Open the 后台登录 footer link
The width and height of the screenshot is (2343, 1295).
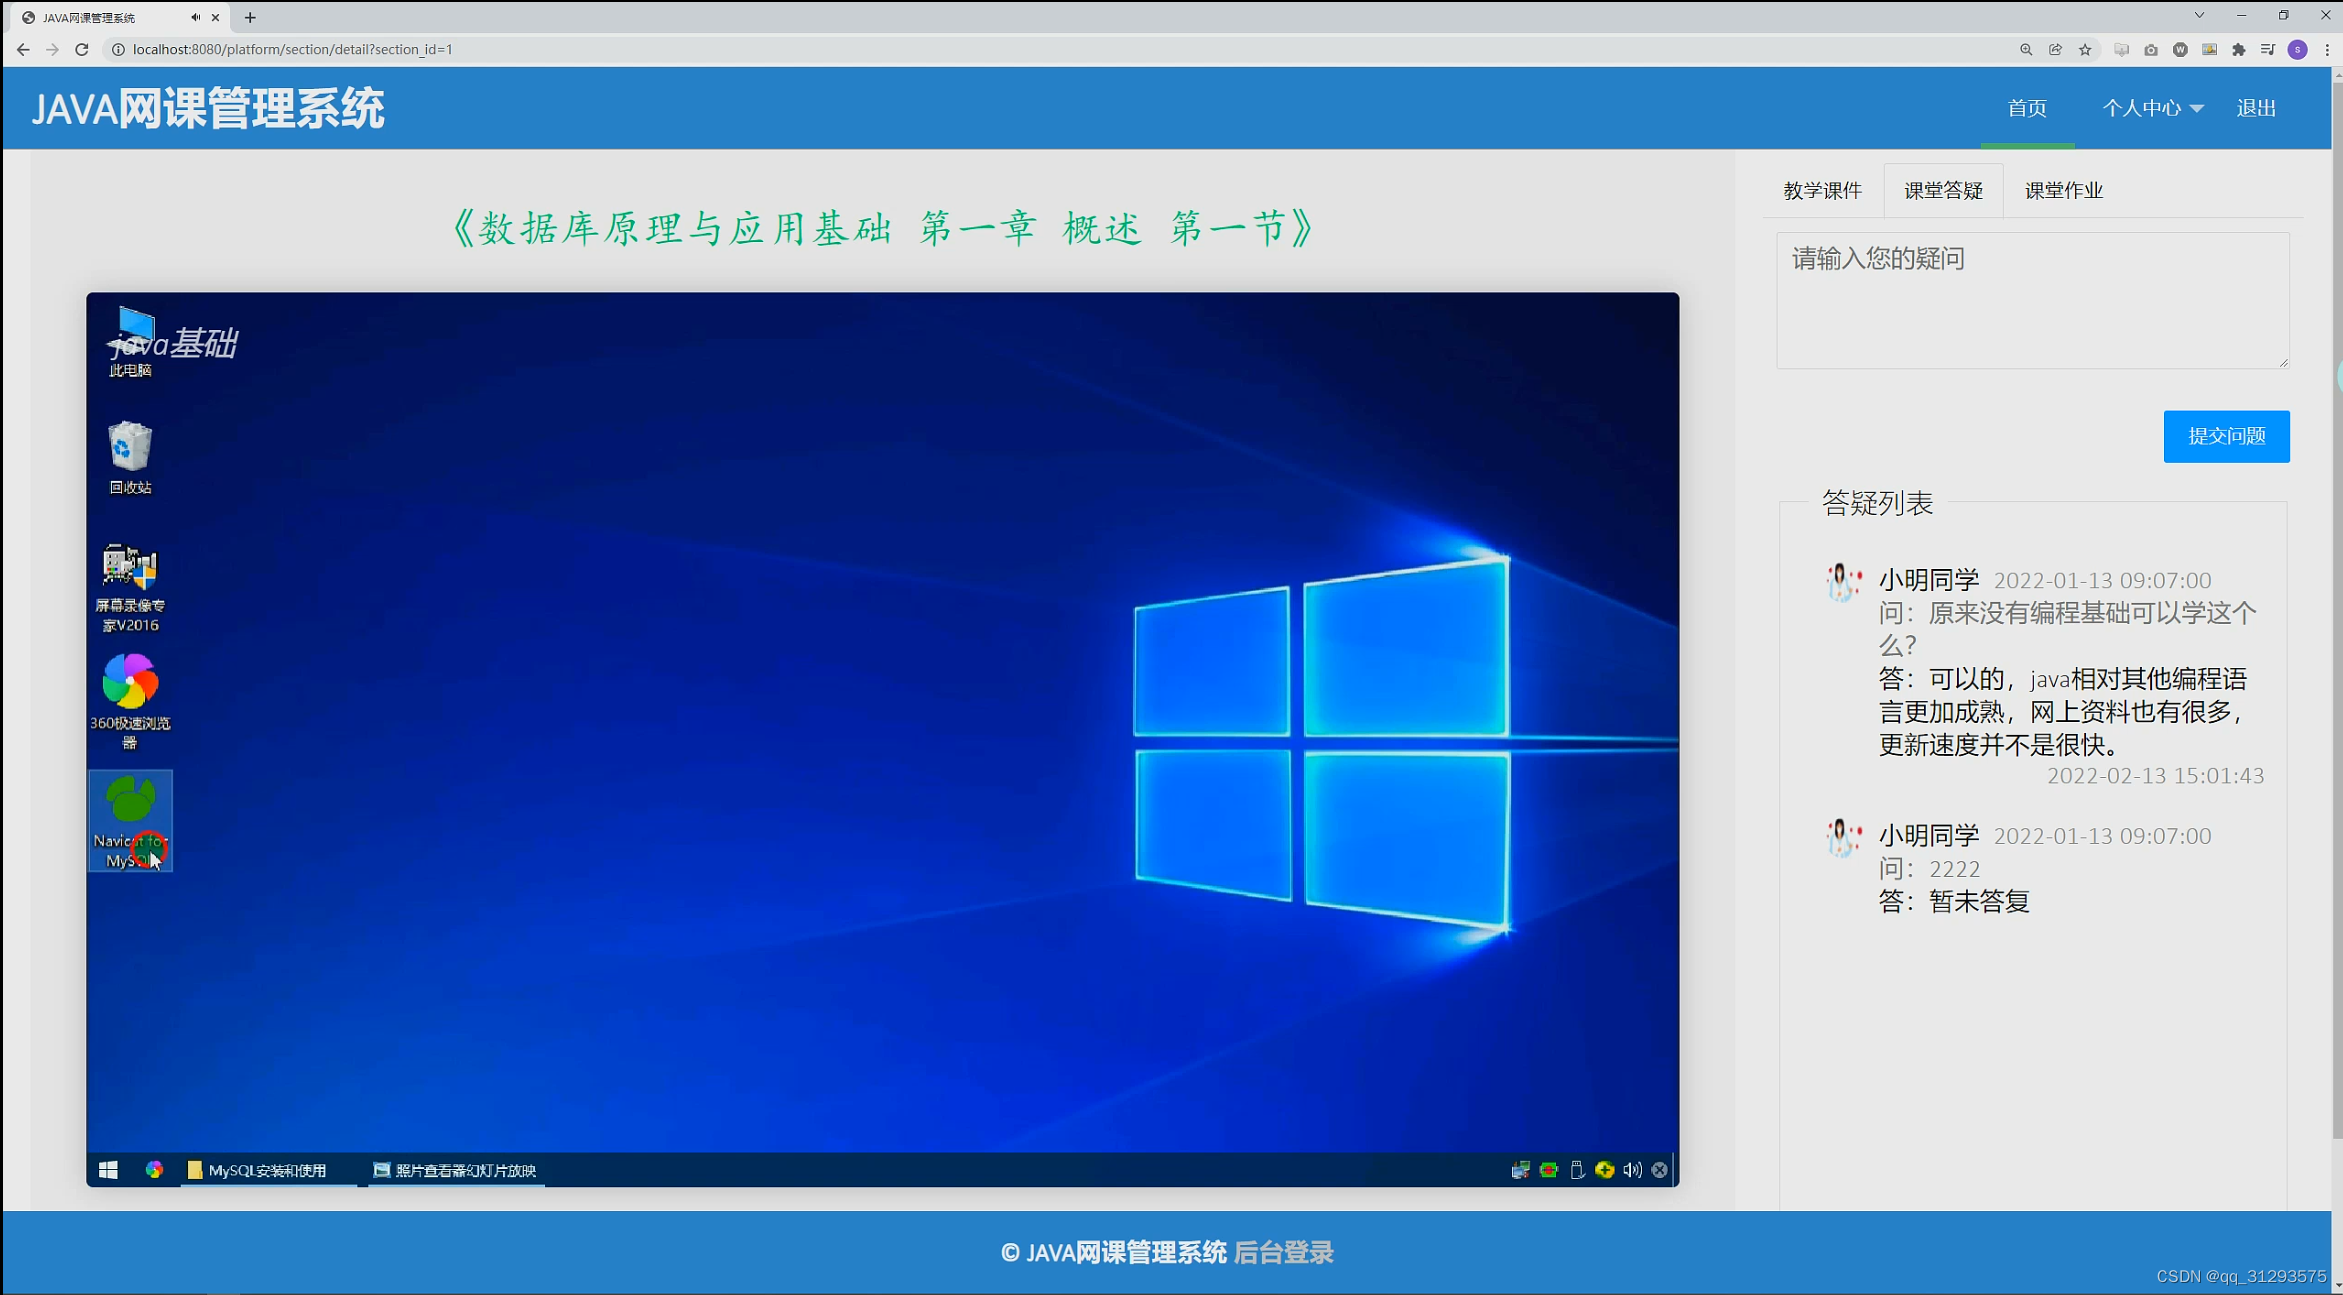(x=1283, y=1252)
